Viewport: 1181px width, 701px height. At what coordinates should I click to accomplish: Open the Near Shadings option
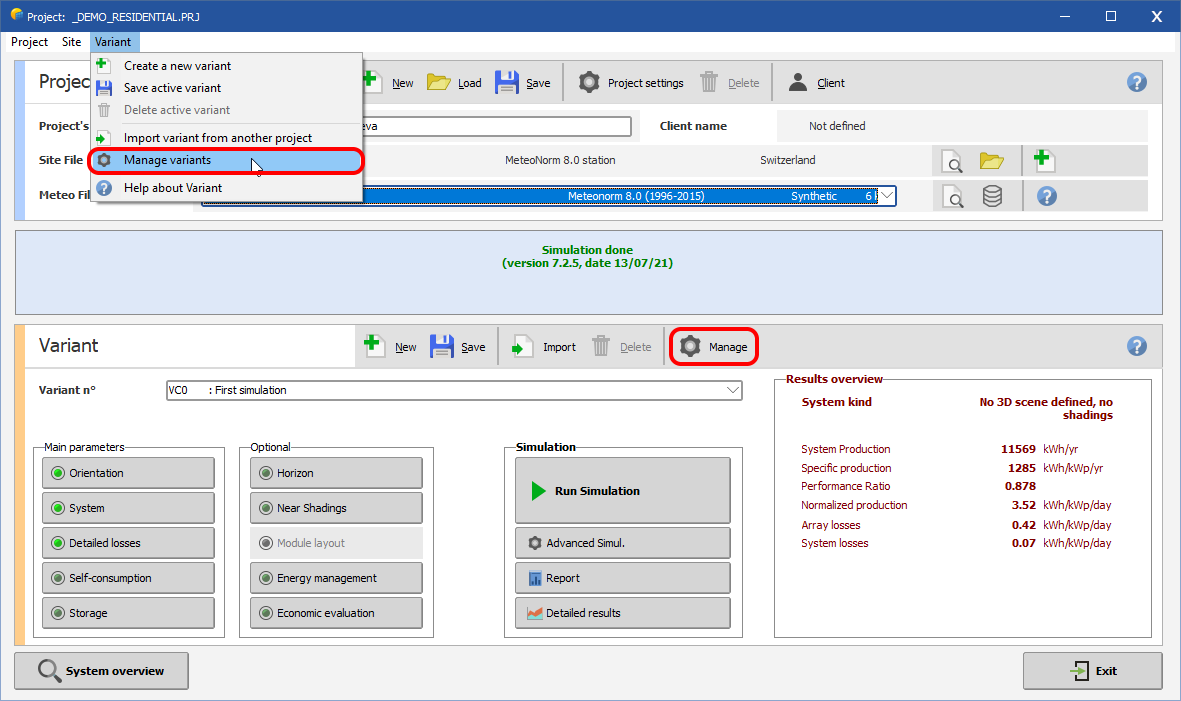[x=336, y=508]
